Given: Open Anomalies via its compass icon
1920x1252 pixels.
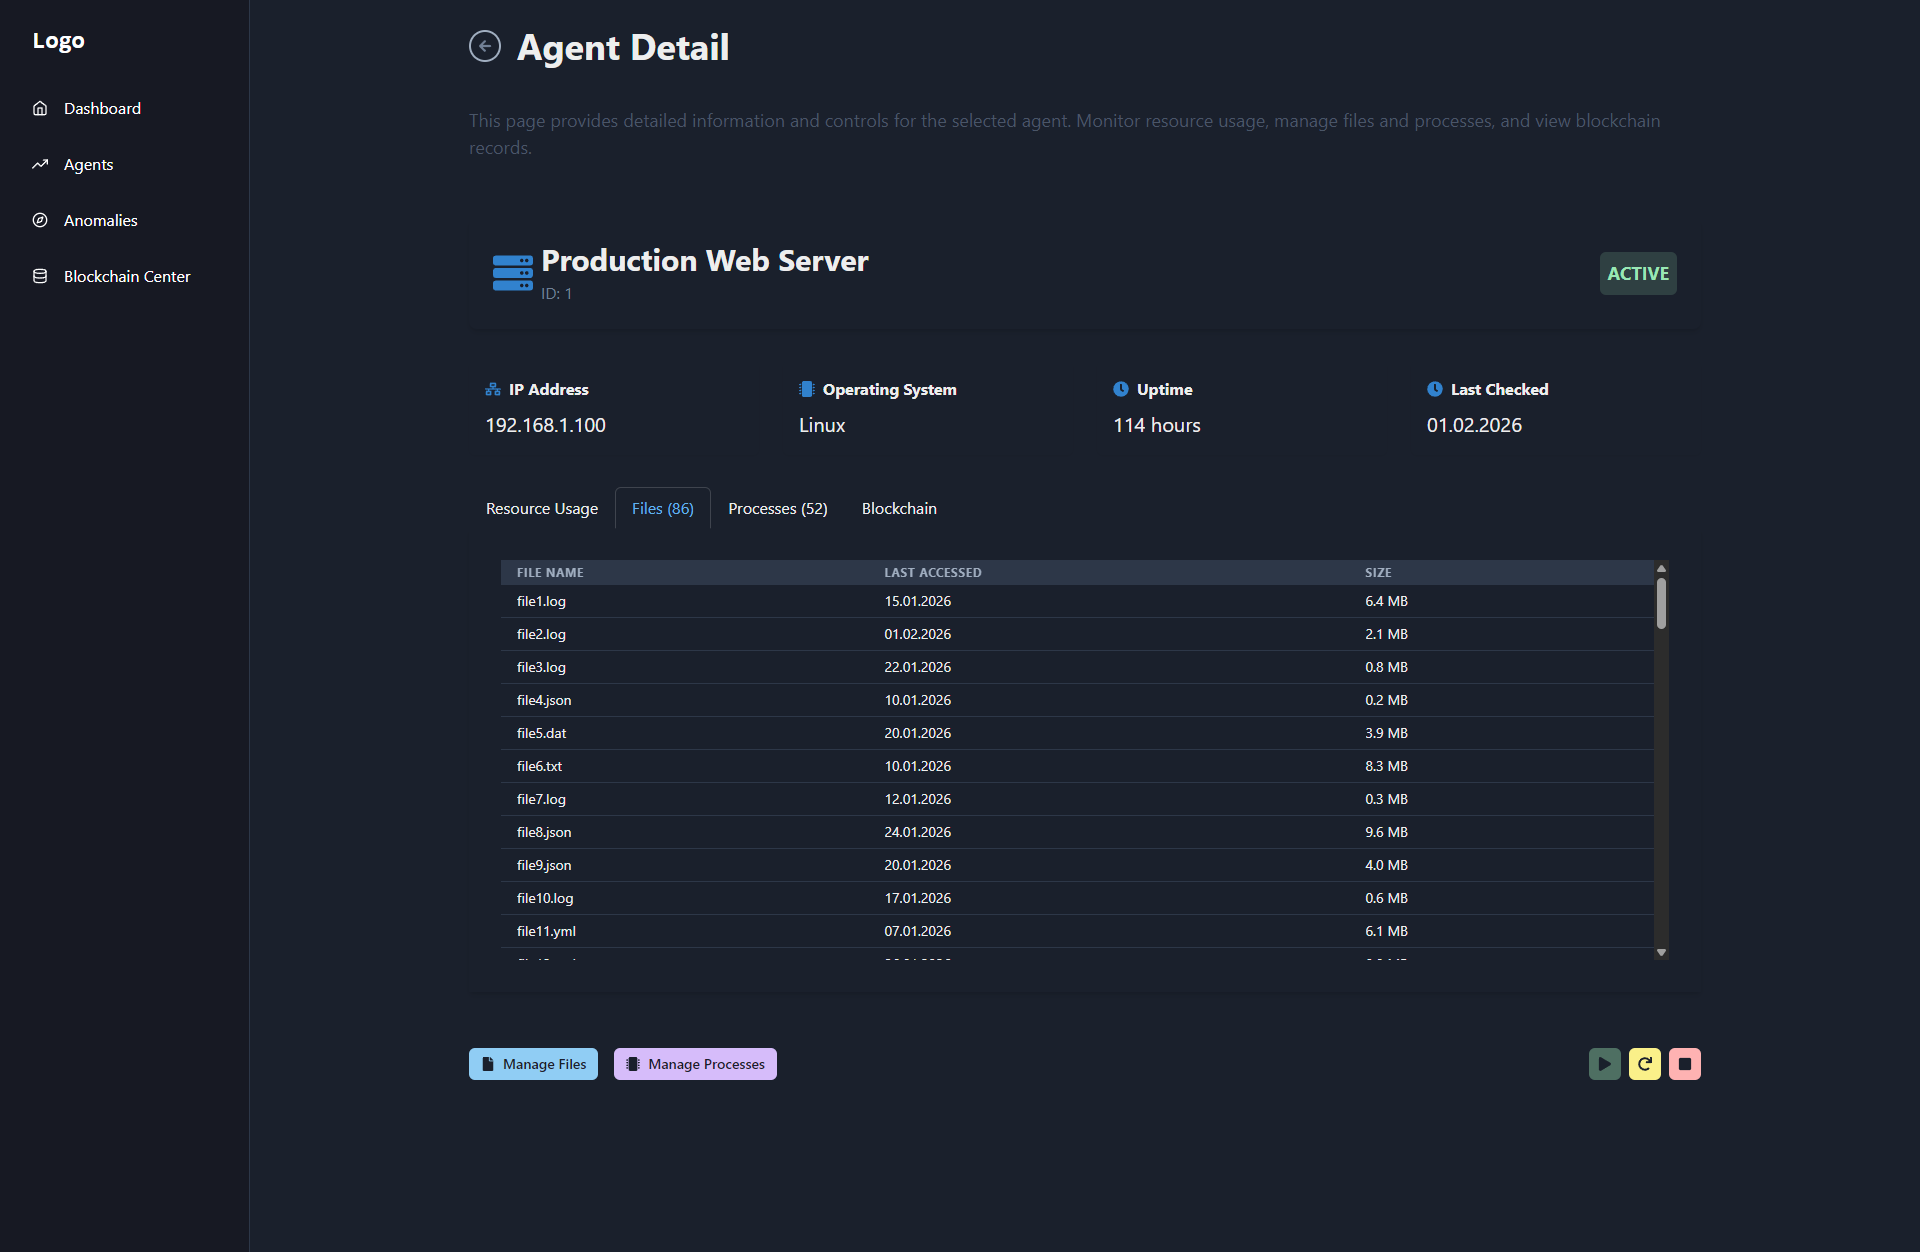Looking at the screenshot, I should [40, 220].
